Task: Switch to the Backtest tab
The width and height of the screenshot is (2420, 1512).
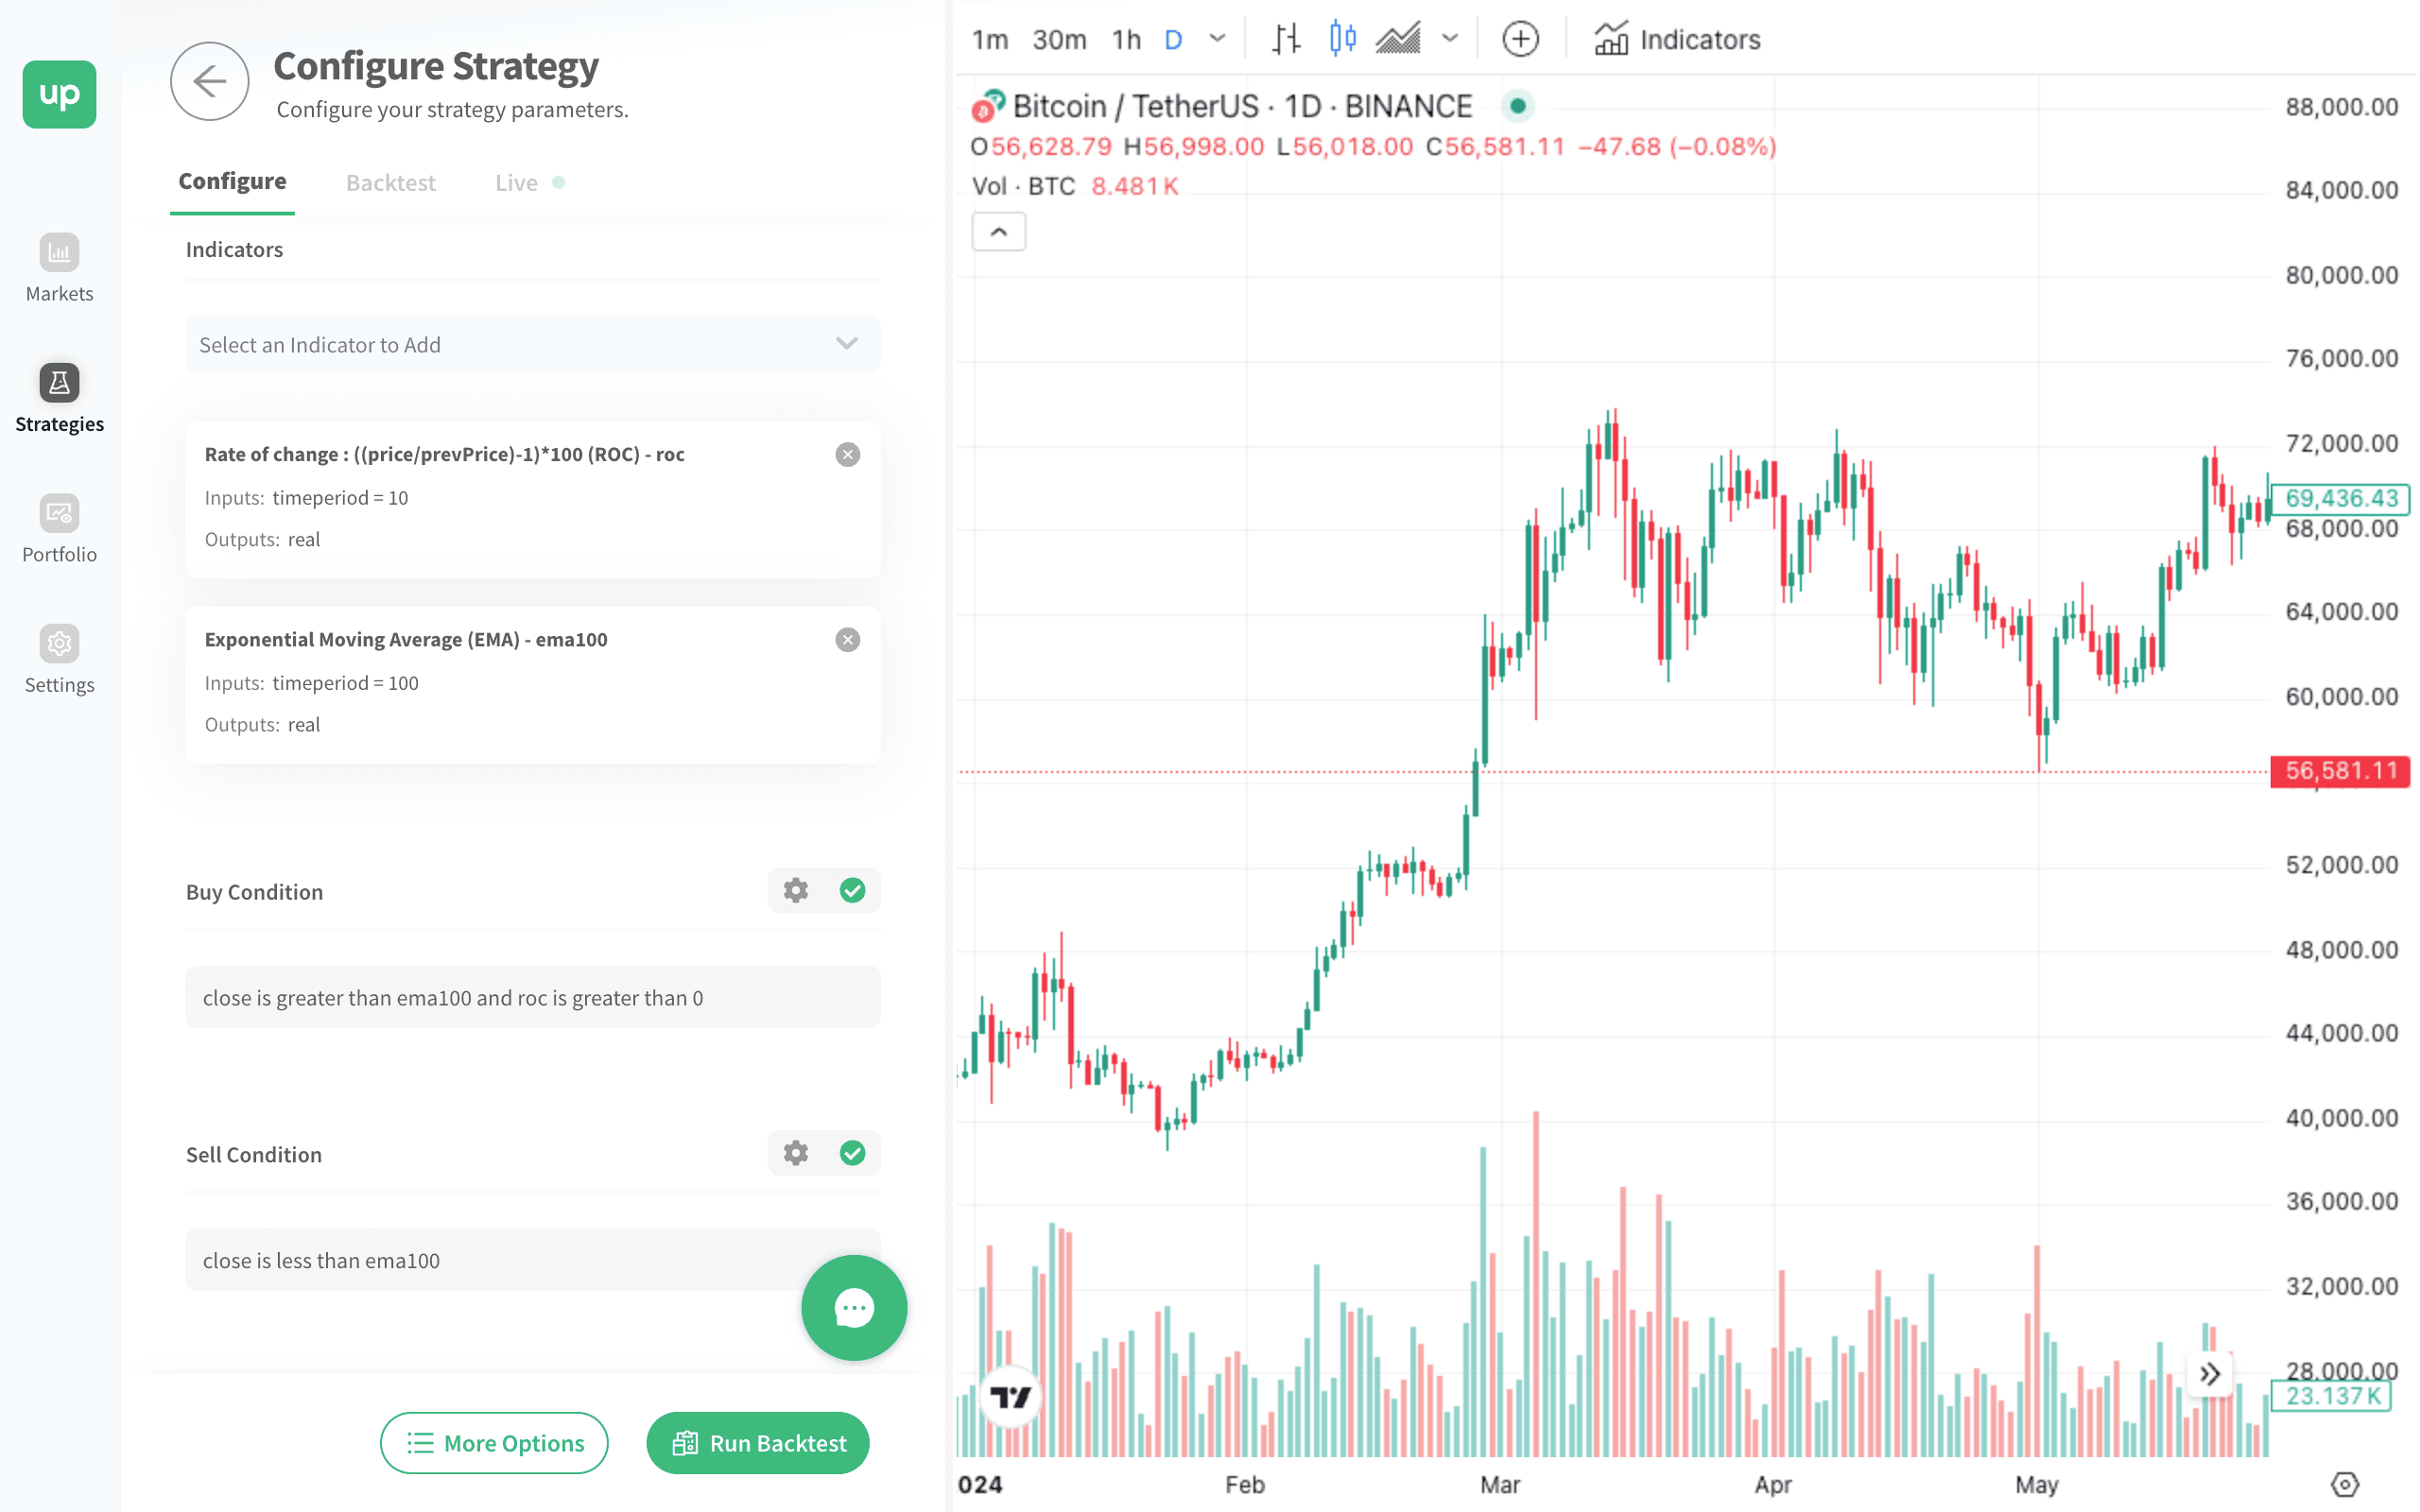Action: tap(390, 182)
